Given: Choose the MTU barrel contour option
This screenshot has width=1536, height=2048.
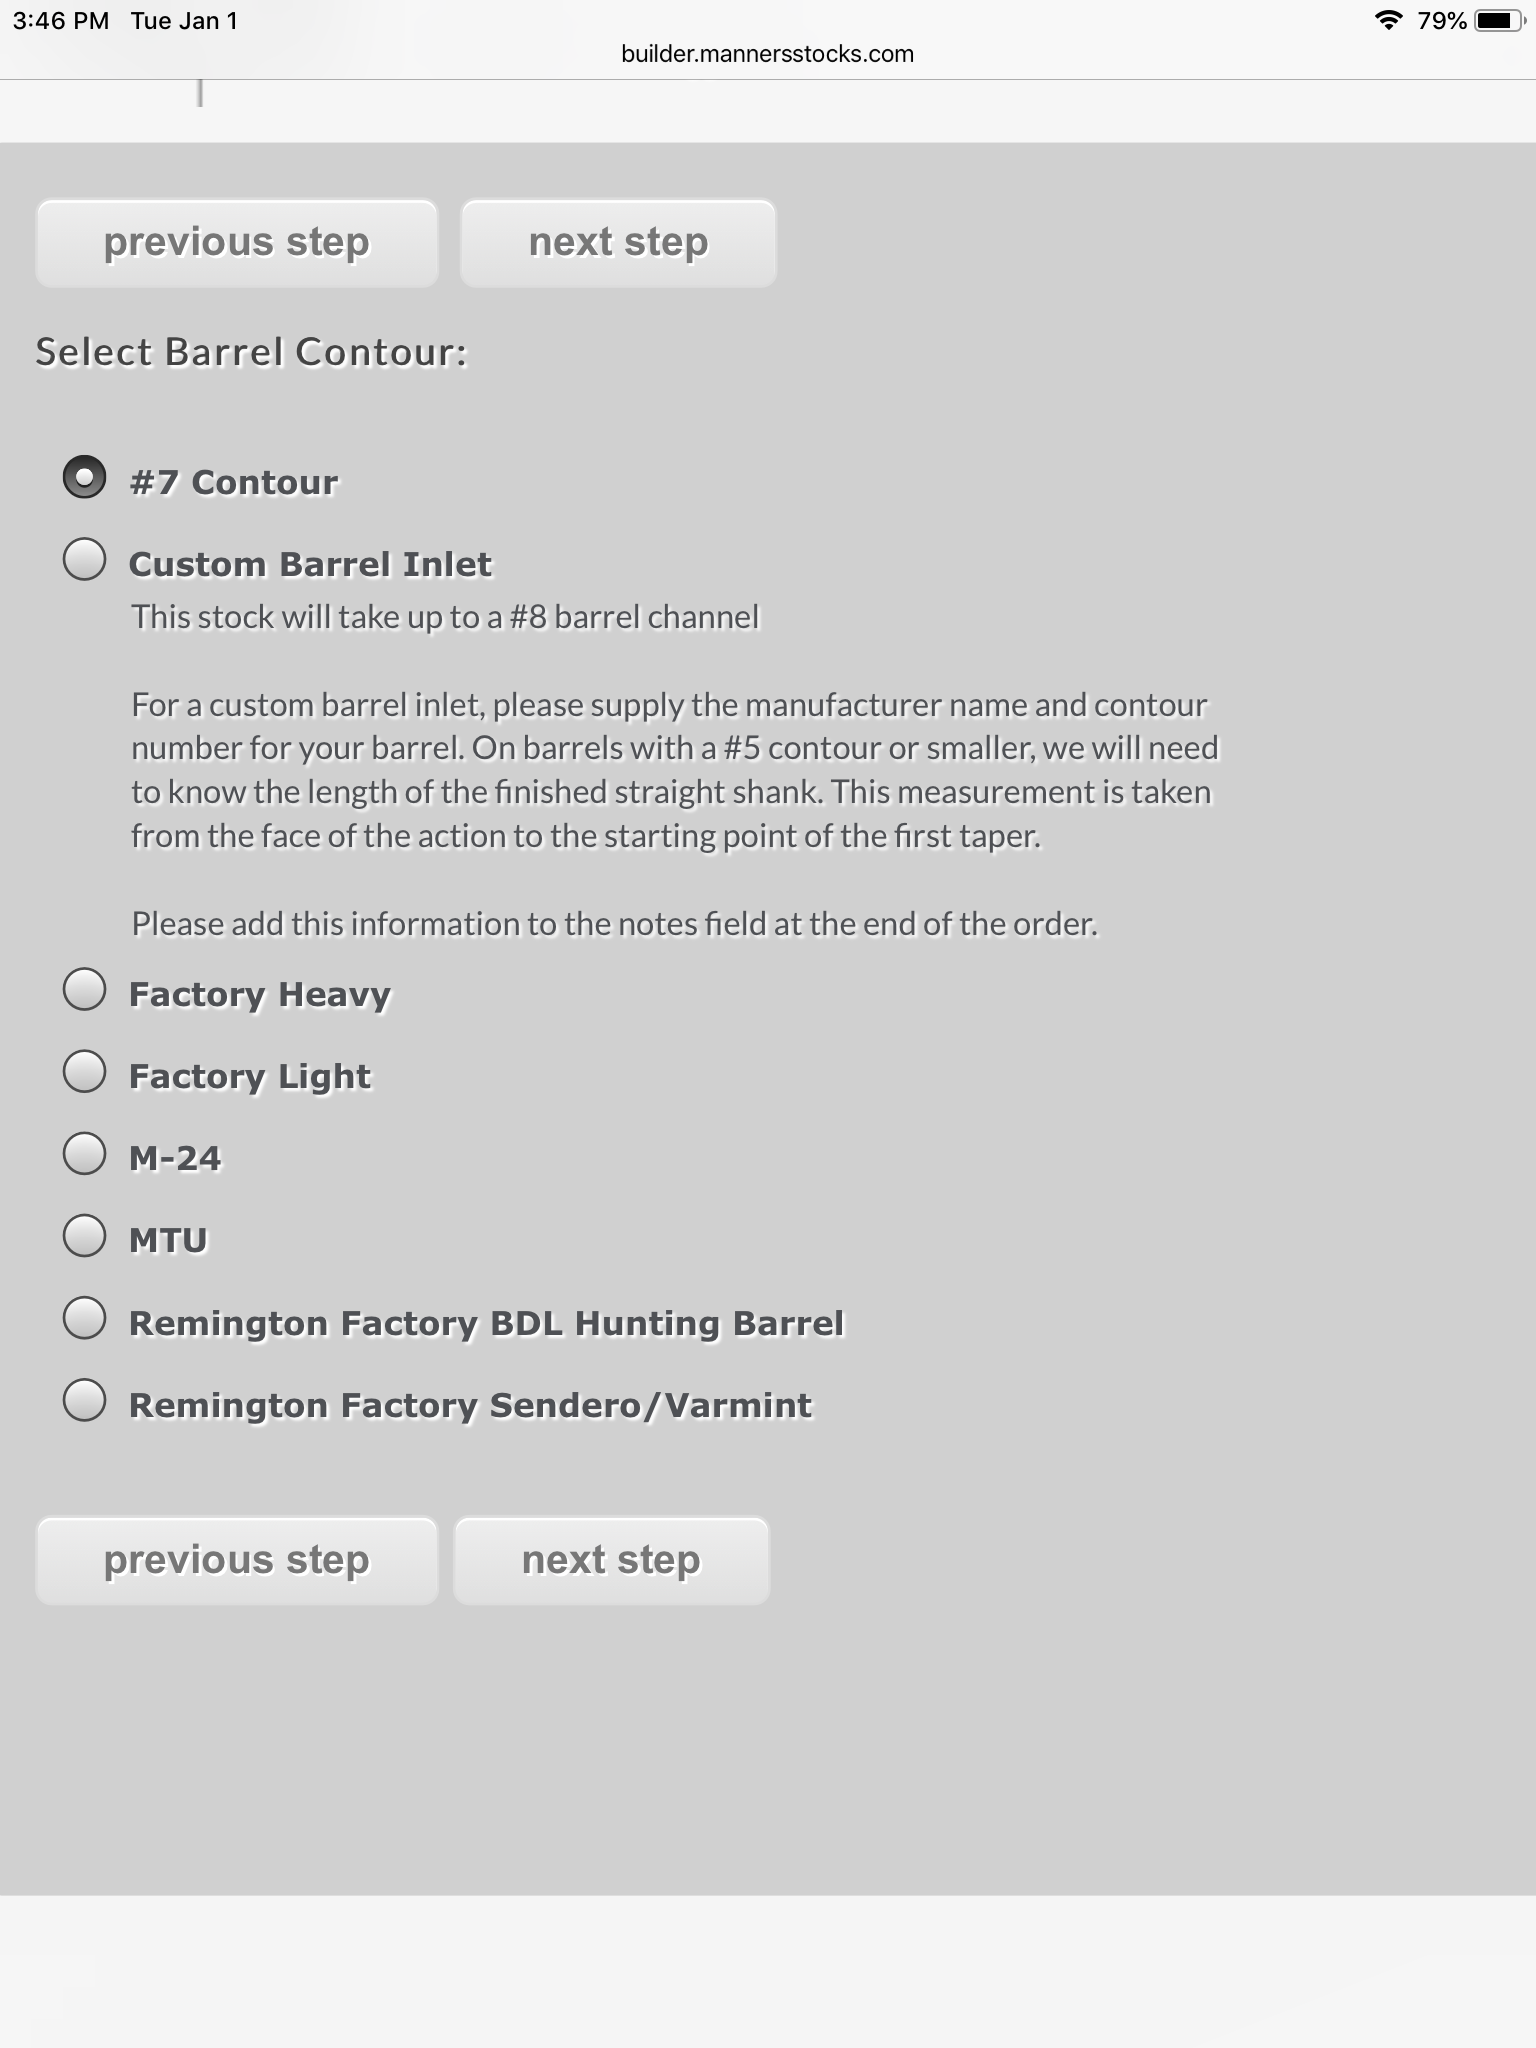Looking at the screenshot, I should (x=84, y=1235).
